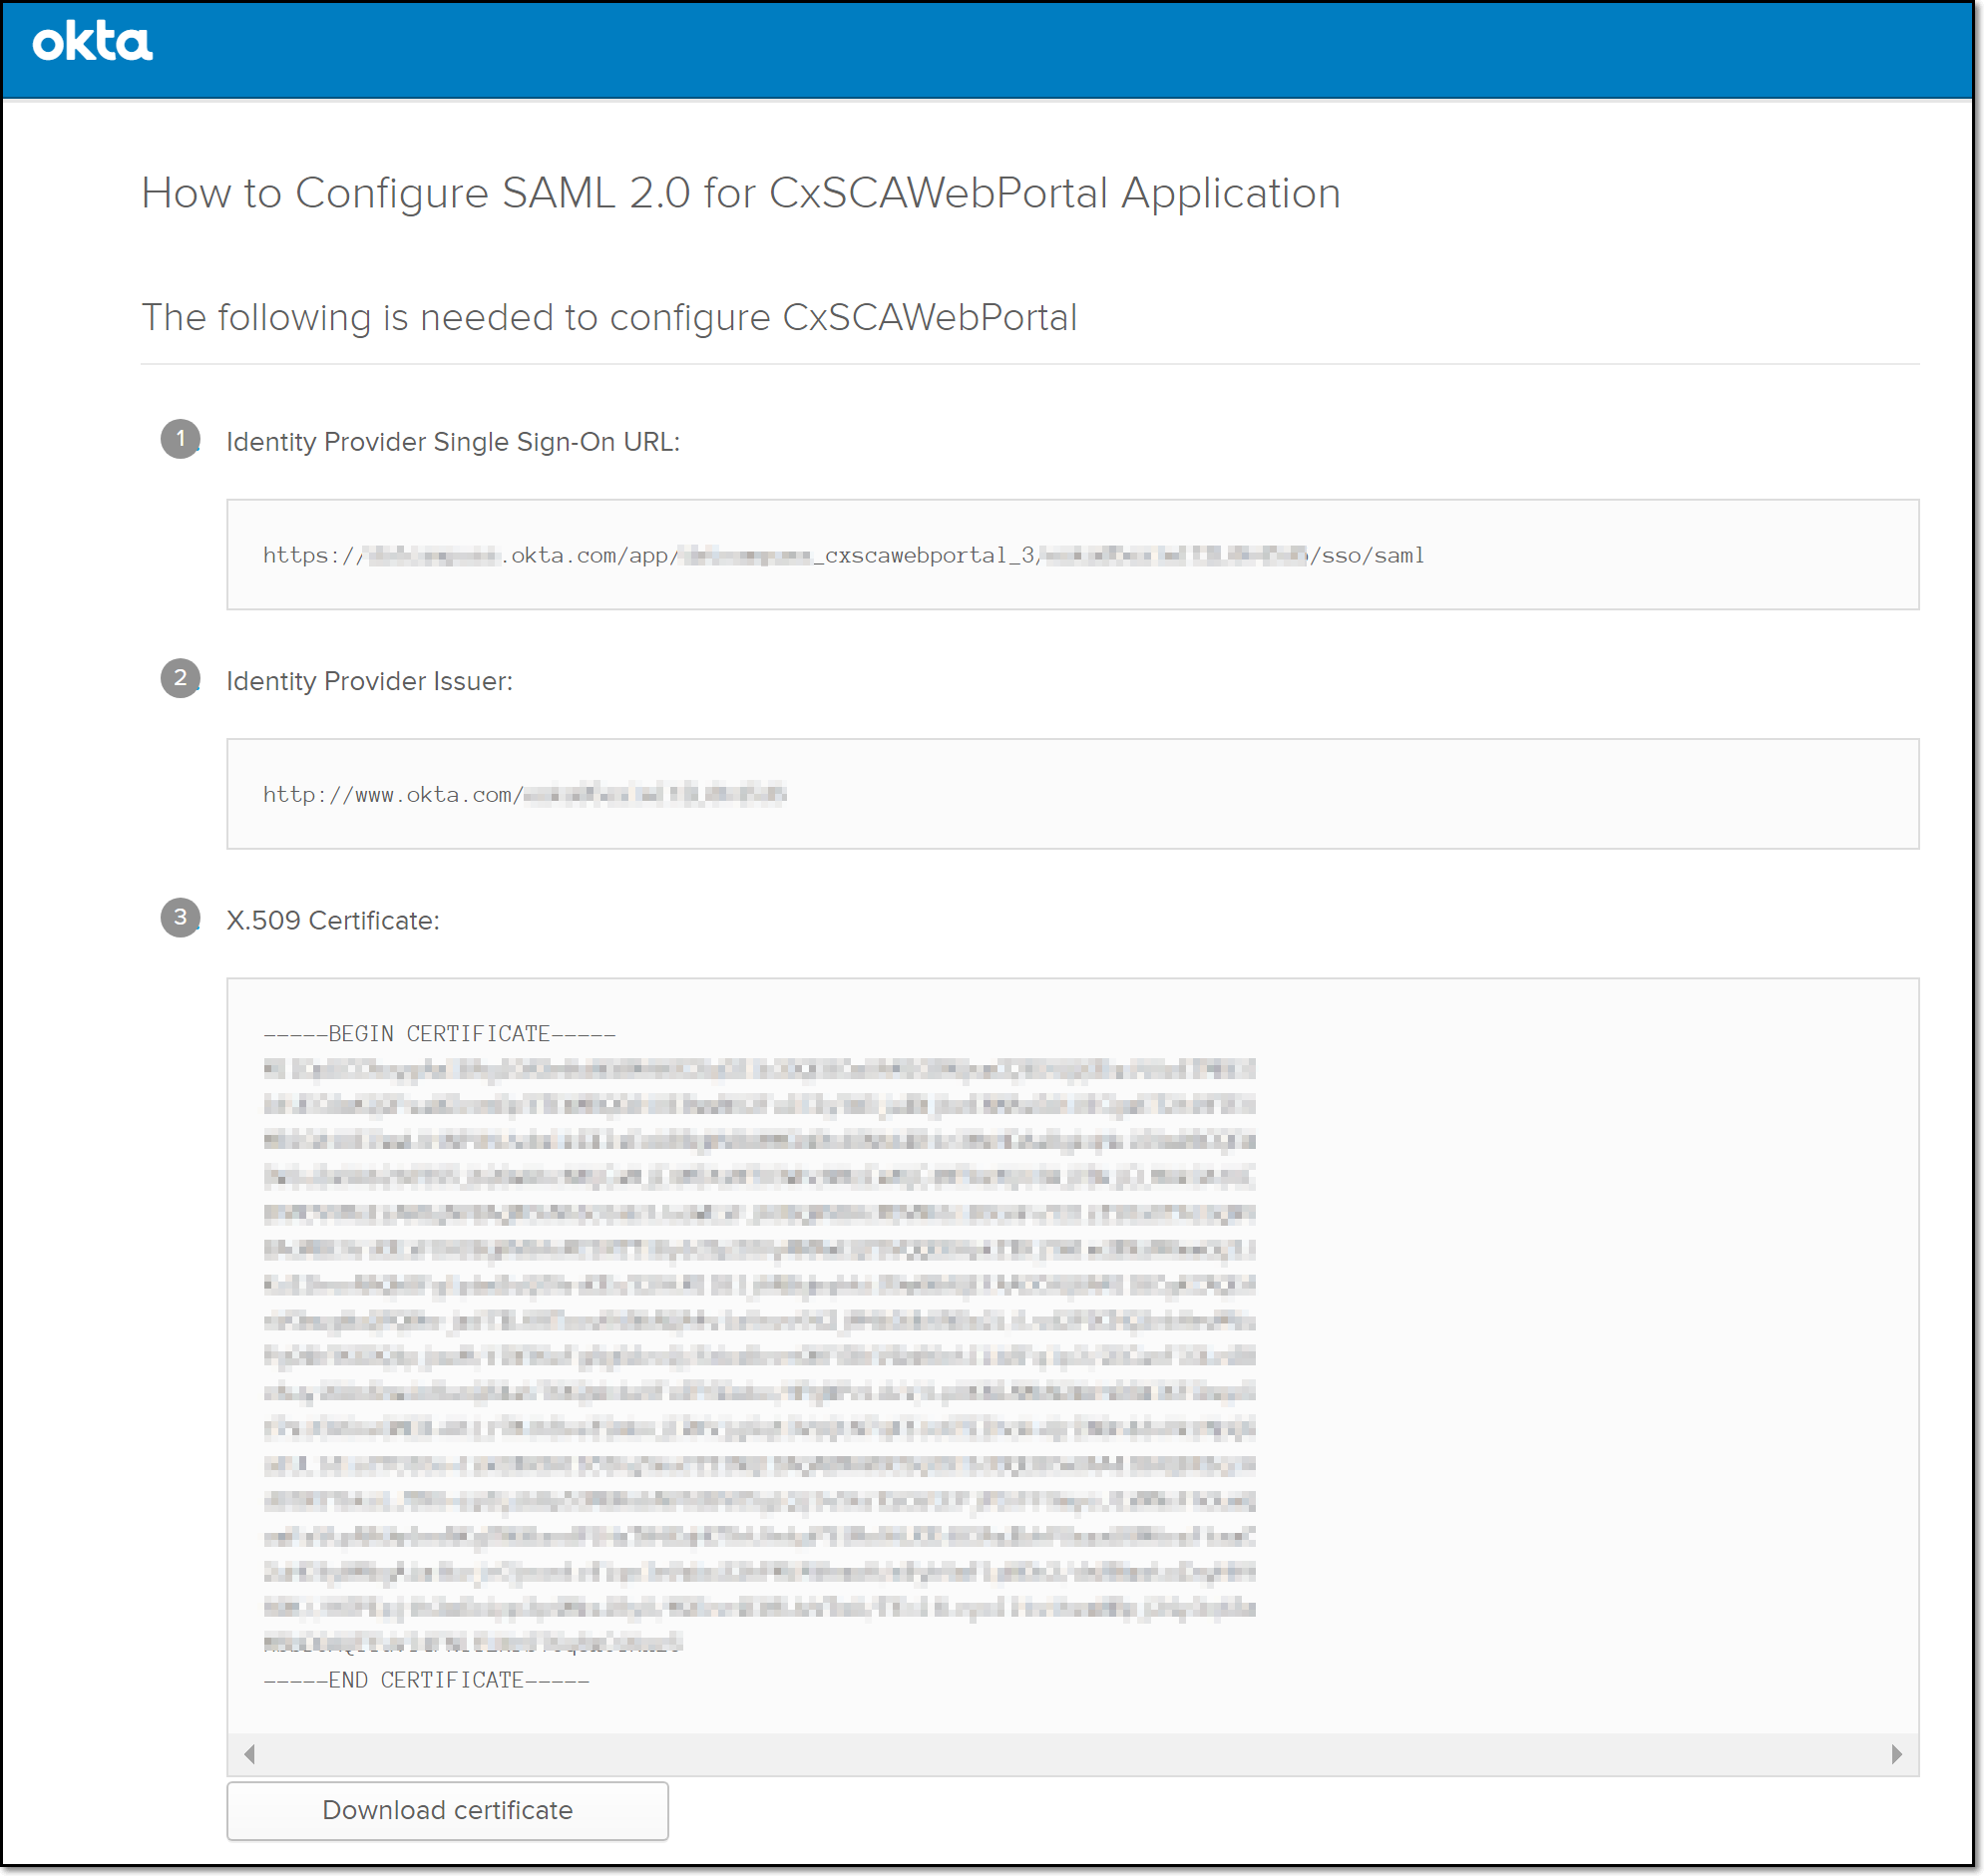Click the END CERTIFICATE line
This screenshot has width=1984, height=1876.
(426, 1680)
